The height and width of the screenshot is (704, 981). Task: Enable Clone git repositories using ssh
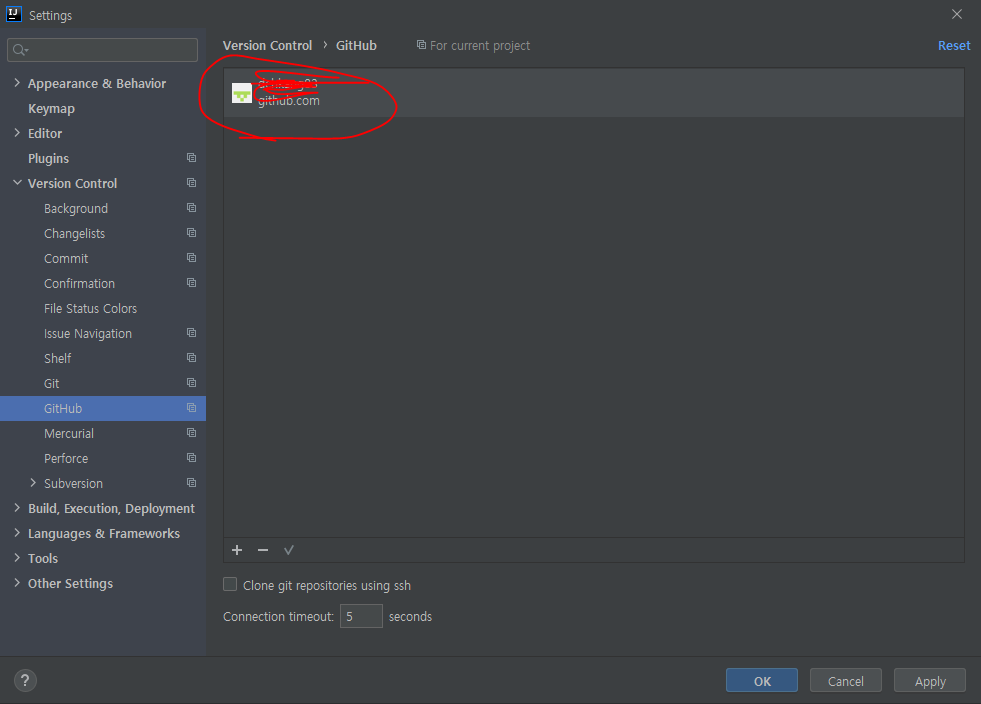point(230,584)
